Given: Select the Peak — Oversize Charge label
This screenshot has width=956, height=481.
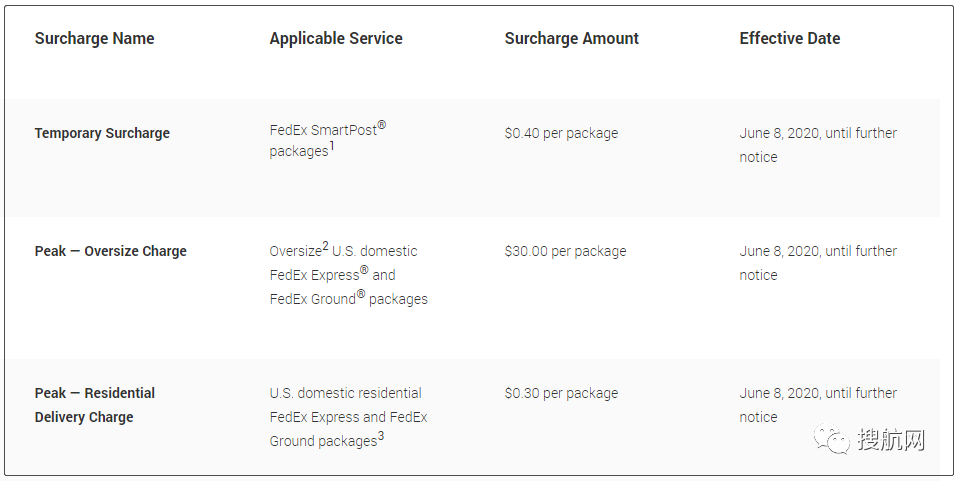Looking at the screenshot, I should click(110, 251).
